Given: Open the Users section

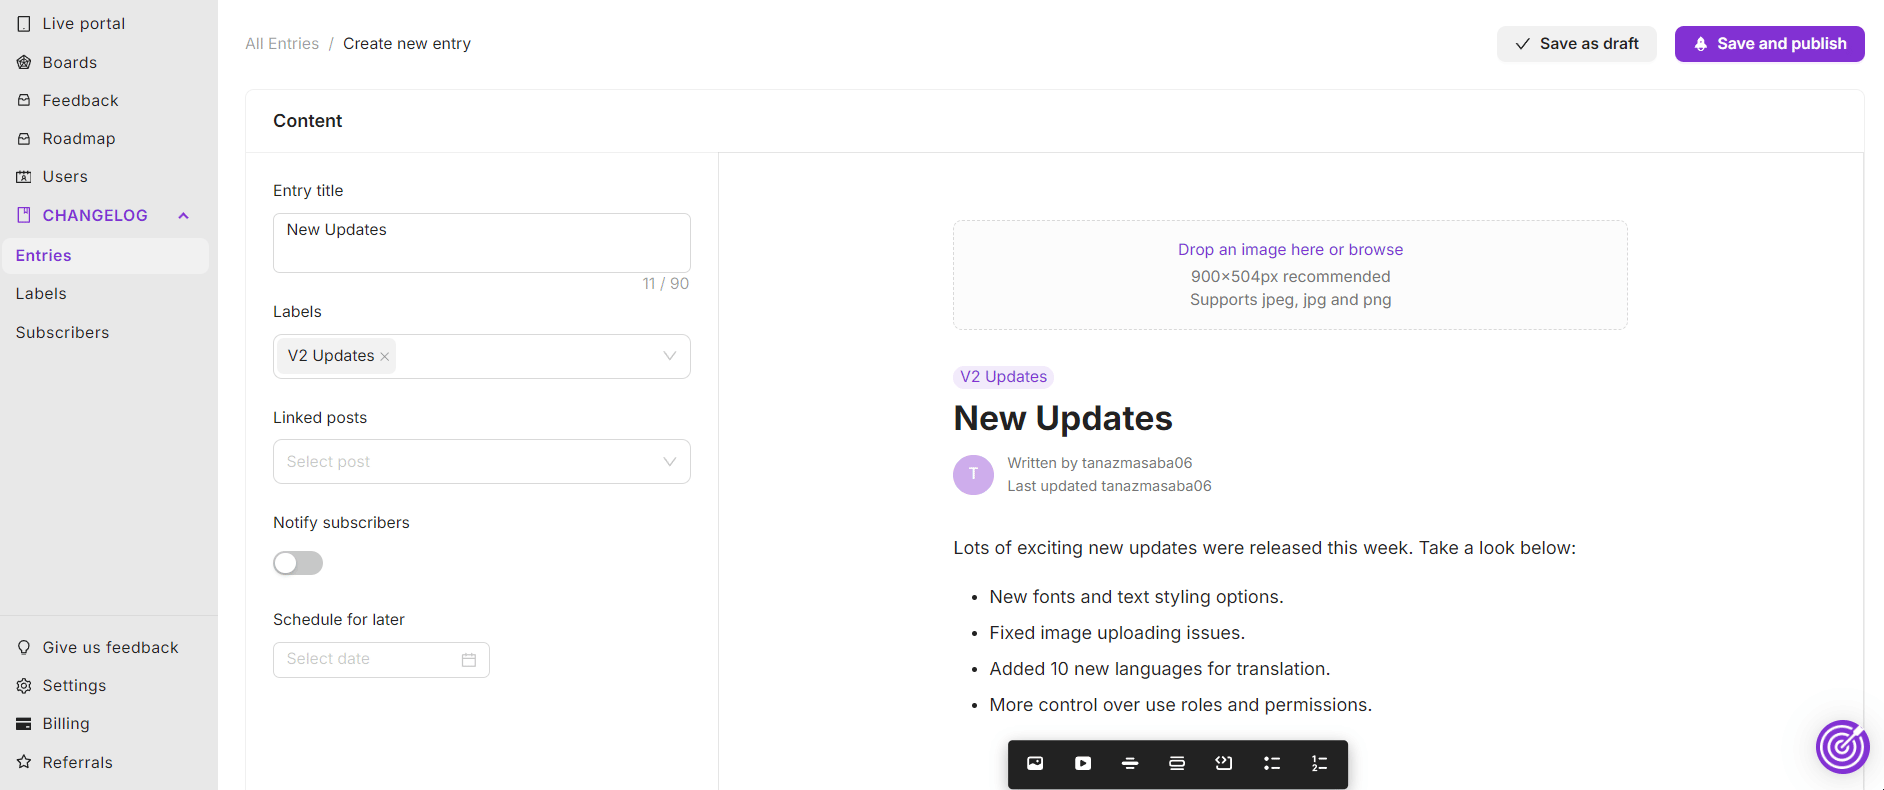Looking at the screenshot, I should click(65, 176).
